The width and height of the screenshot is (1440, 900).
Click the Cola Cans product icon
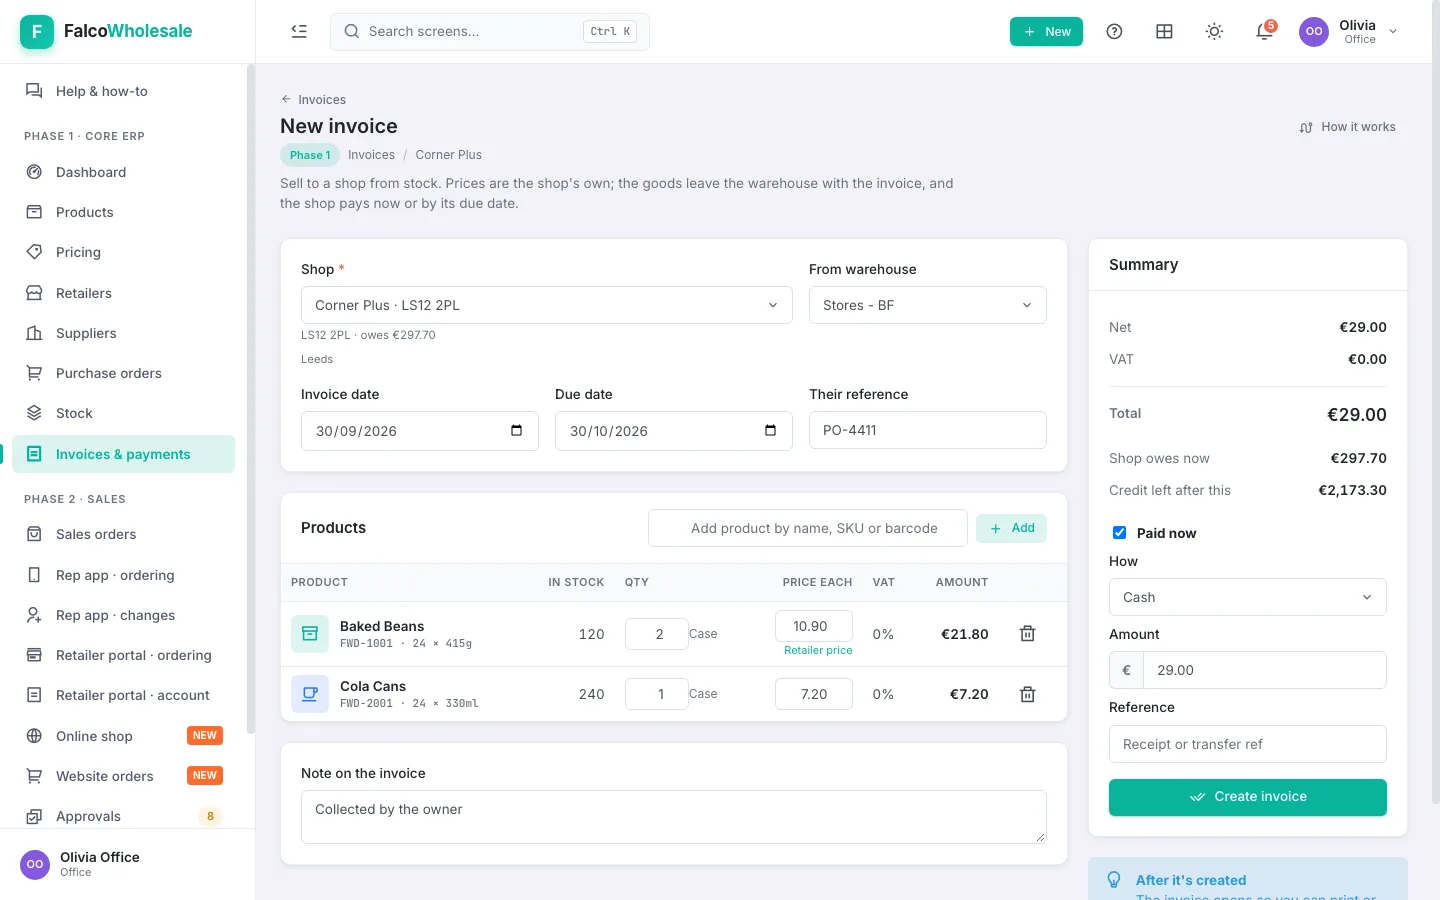tap(310, 694)
